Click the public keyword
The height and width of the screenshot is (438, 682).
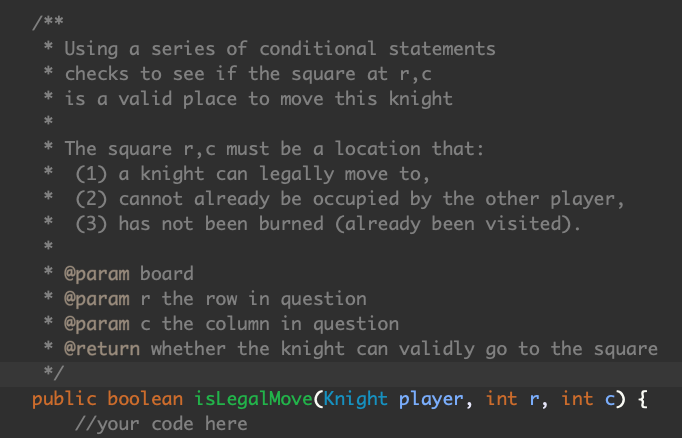tap(64, 399)
